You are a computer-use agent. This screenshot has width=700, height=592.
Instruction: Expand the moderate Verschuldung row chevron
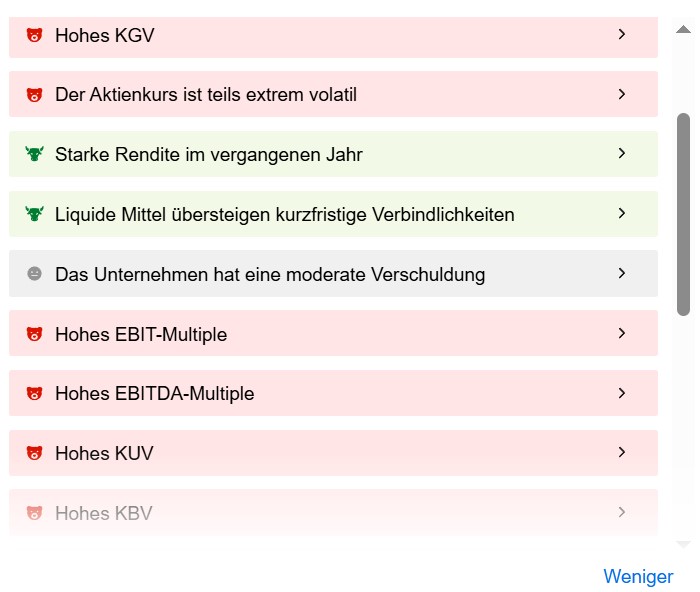pyautogui.click(x=621, y=273)
